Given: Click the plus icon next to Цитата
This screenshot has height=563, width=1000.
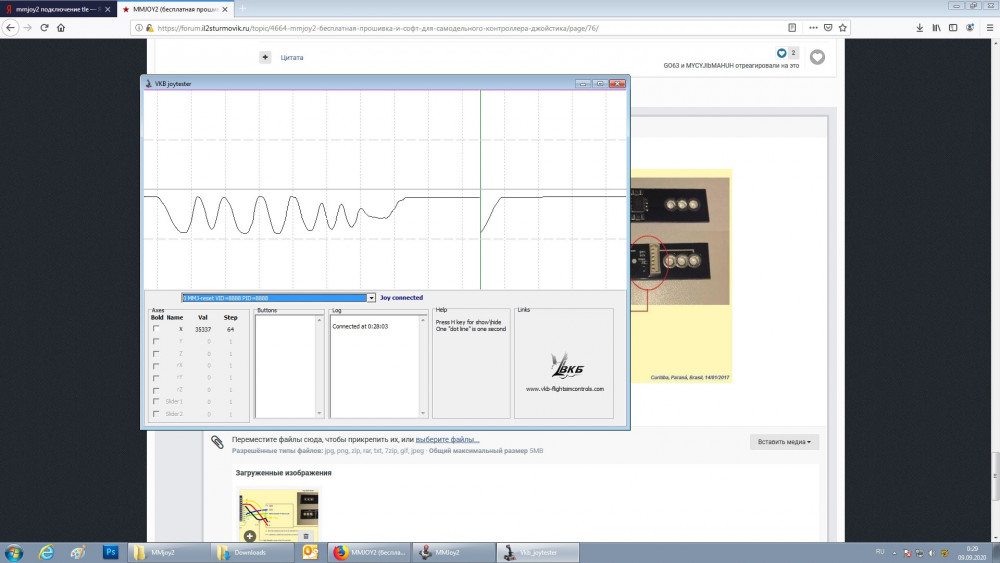Looking at the screenshot, I should pos(265,57).
